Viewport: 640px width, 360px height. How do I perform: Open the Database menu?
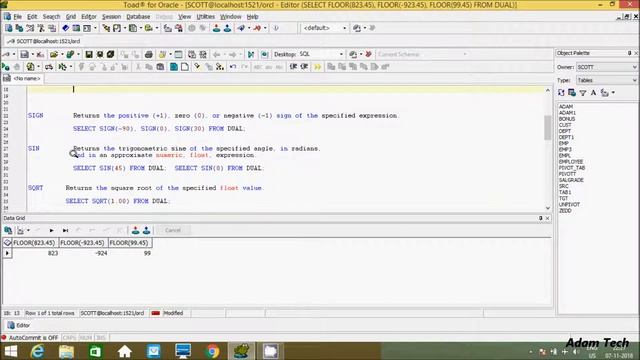138,17
